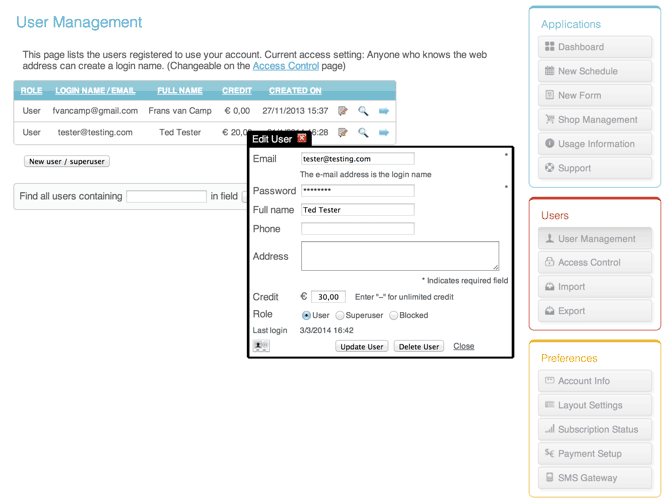
Task: Click magnifier icon in fvancamp@gmail.com row
Action: click(x=363, y=111)
